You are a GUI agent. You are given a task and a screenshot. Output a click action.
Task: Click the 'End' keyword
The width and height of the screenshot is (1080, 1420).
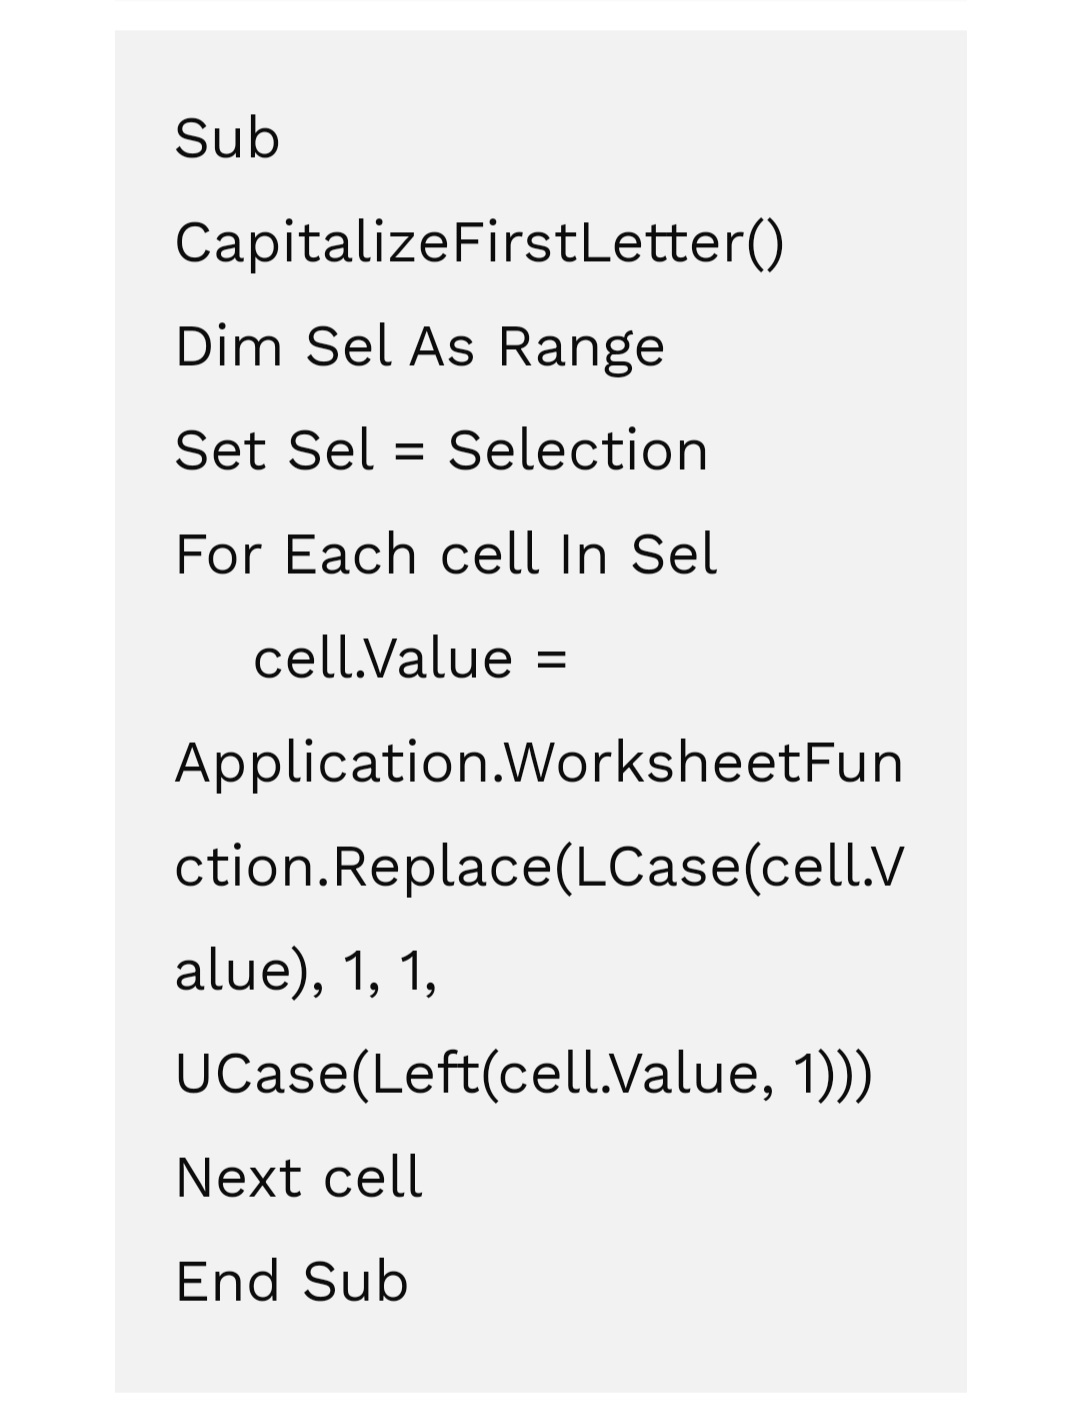(x=227, y=1282)
